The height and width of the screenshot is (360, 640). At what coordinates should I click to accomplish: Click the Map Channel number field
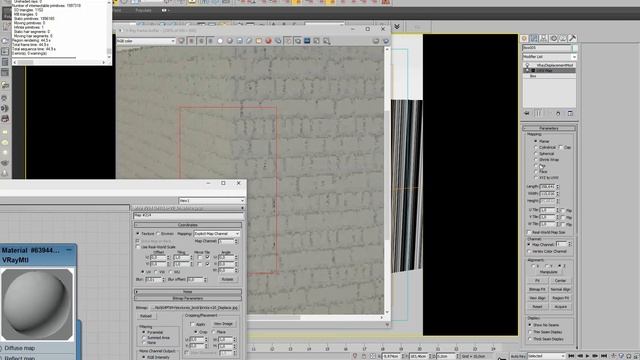pyautogui.click(x=562, y=244)
